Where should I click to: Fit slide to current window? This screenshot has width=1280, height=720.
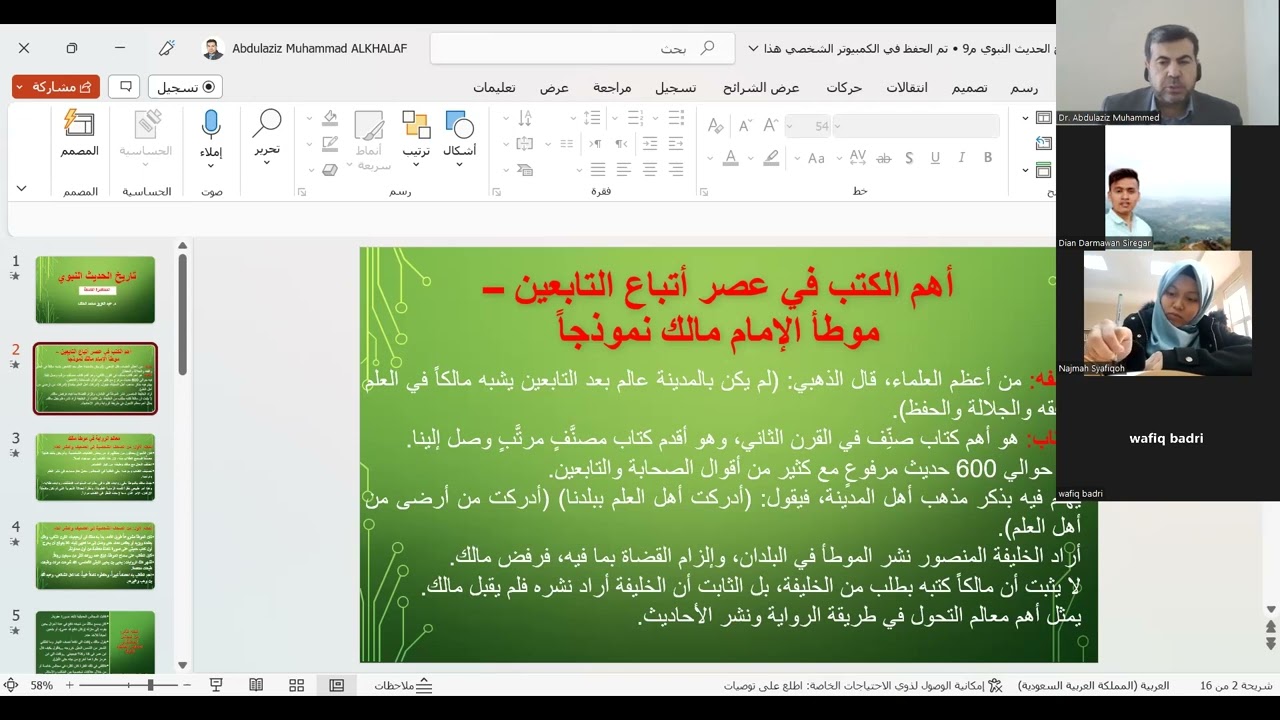point(10,685)
